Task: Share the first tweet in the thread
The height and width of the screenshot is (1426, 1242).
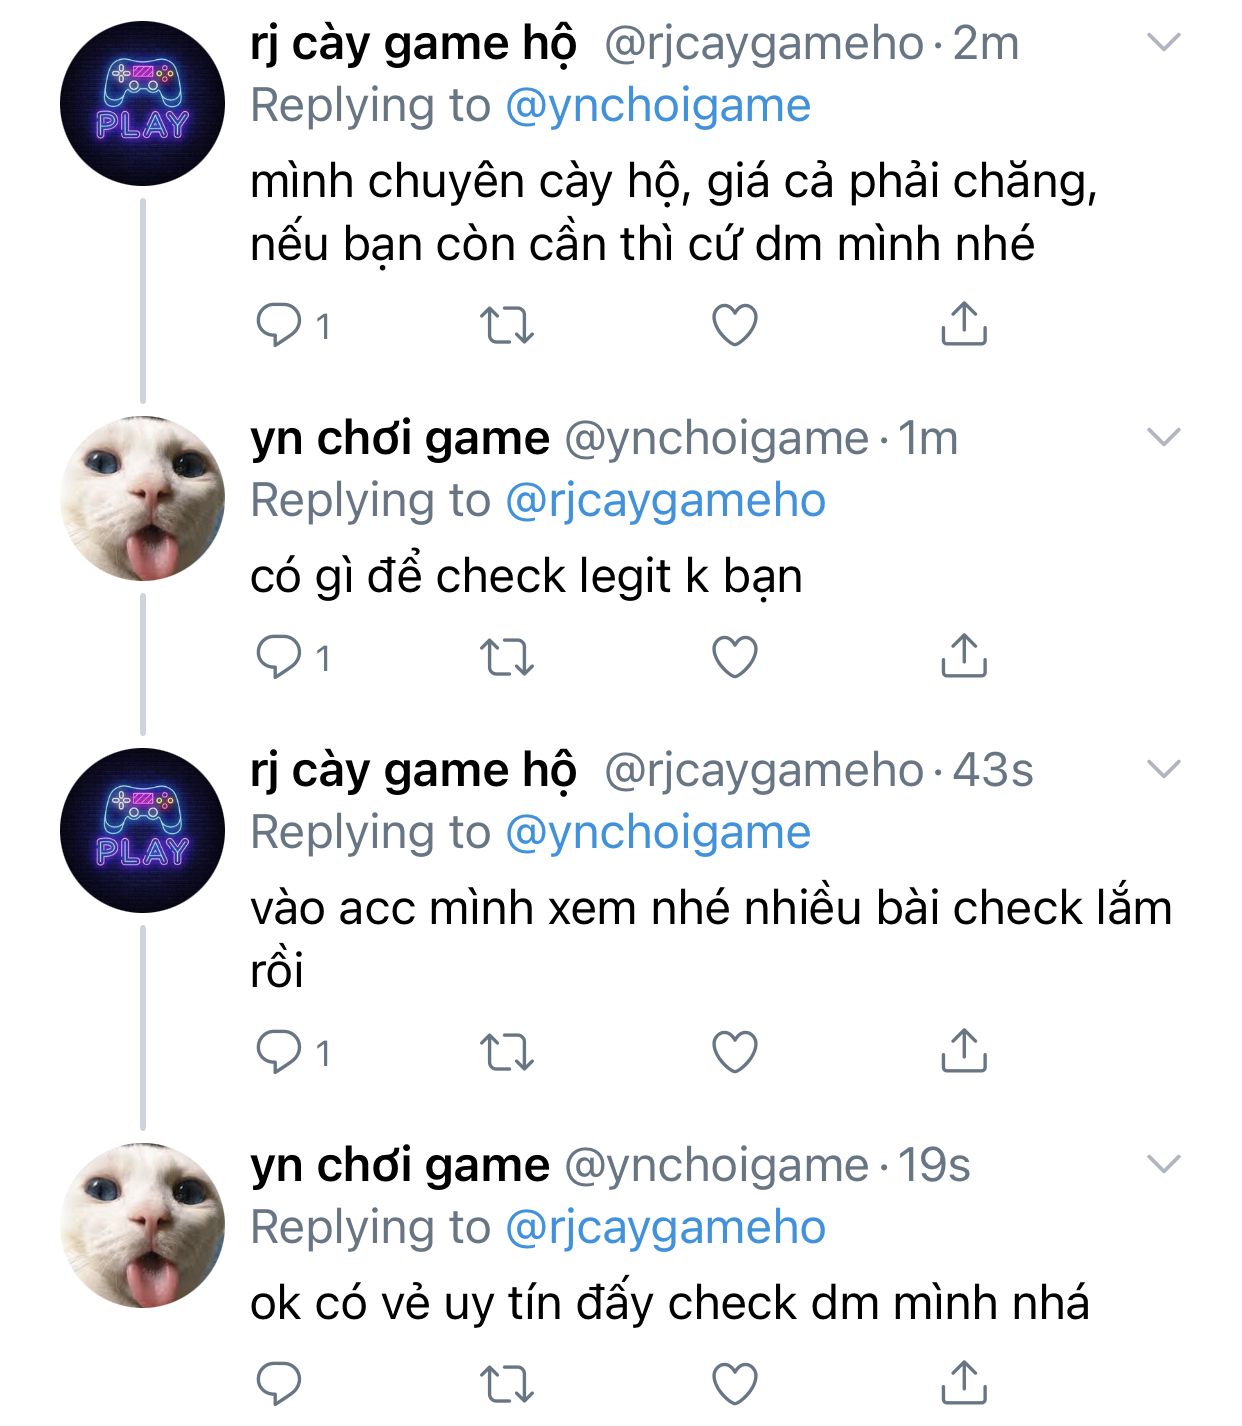Action: pyautogui.click(x=964, y=323)
